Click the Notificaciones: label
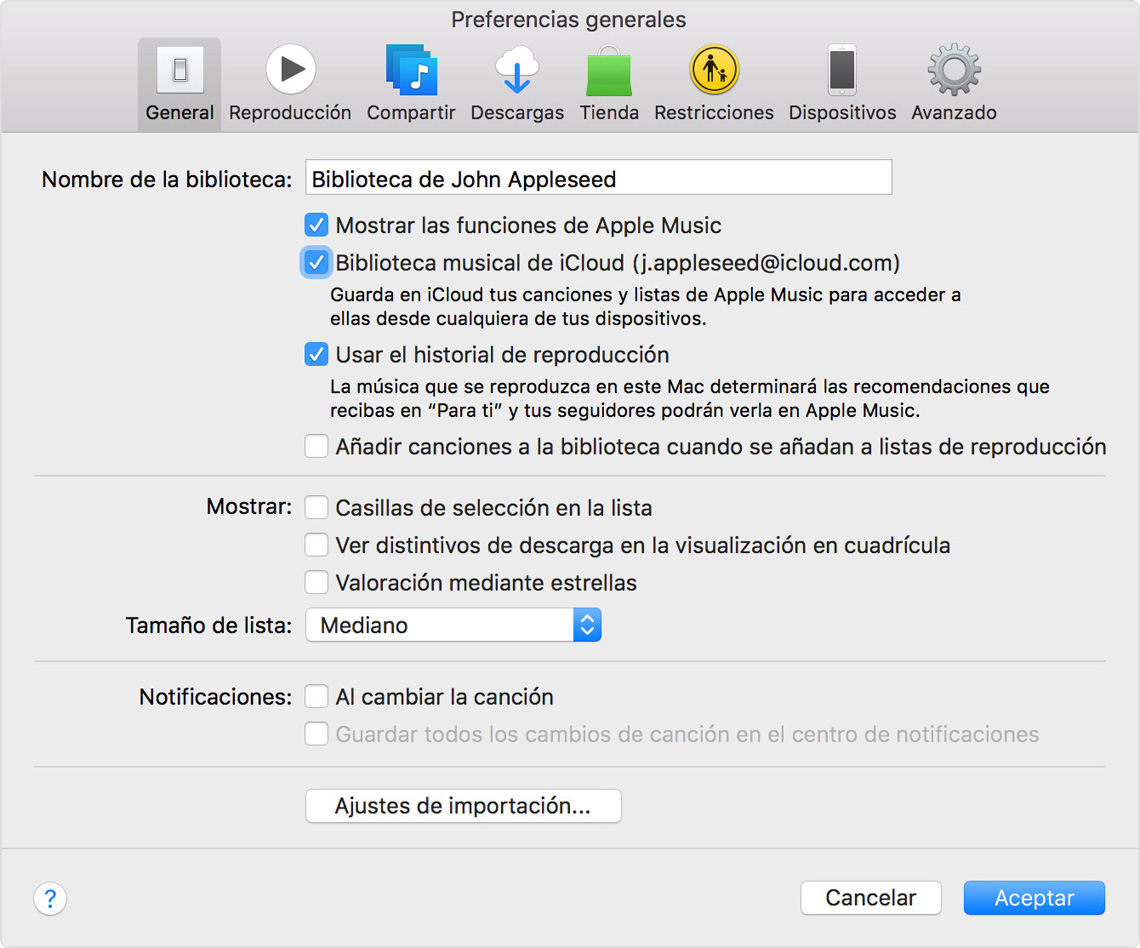Image resolution: width=1140 pixels, height=948 pixels. point(215,697)
